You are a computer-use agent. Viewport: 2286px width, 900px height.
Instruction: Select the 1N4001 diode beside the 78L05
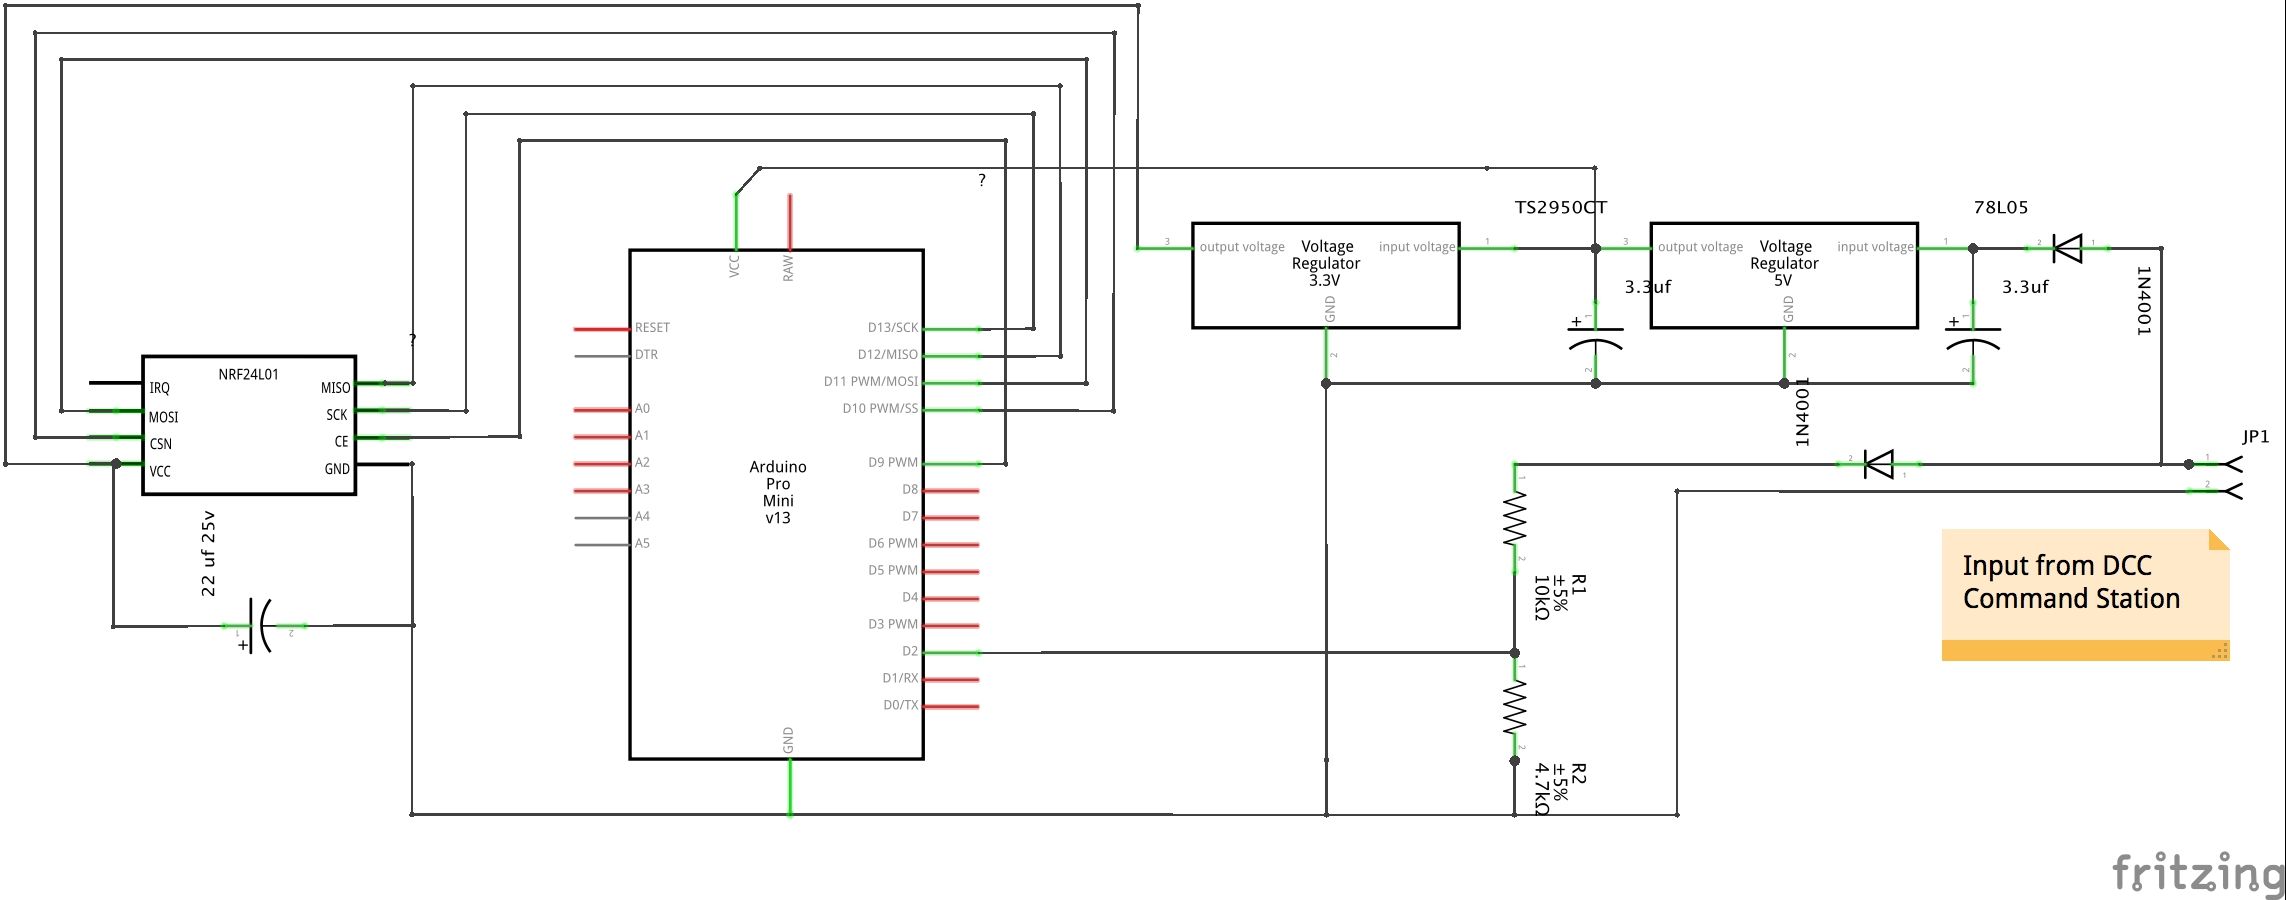(x=2065, y=248)
